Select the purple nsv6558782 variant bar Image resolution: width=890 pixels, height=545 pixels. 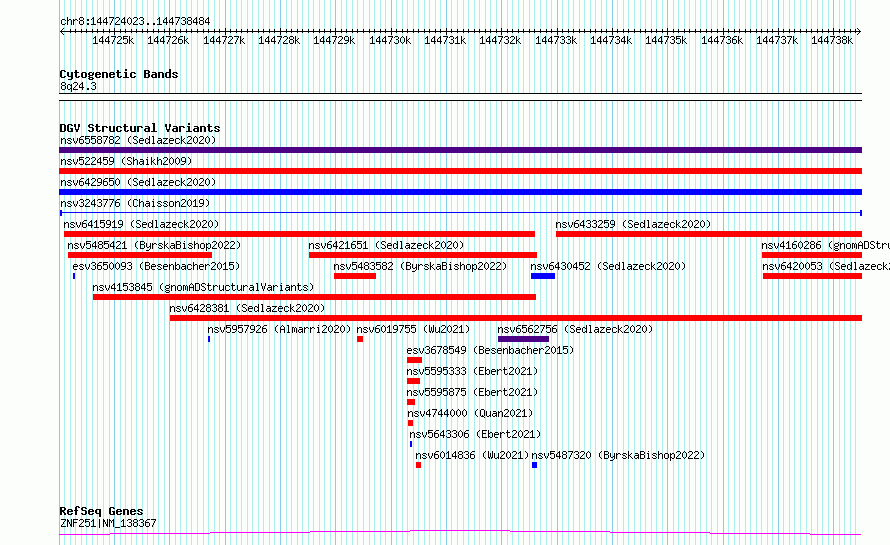coord(460,150)
